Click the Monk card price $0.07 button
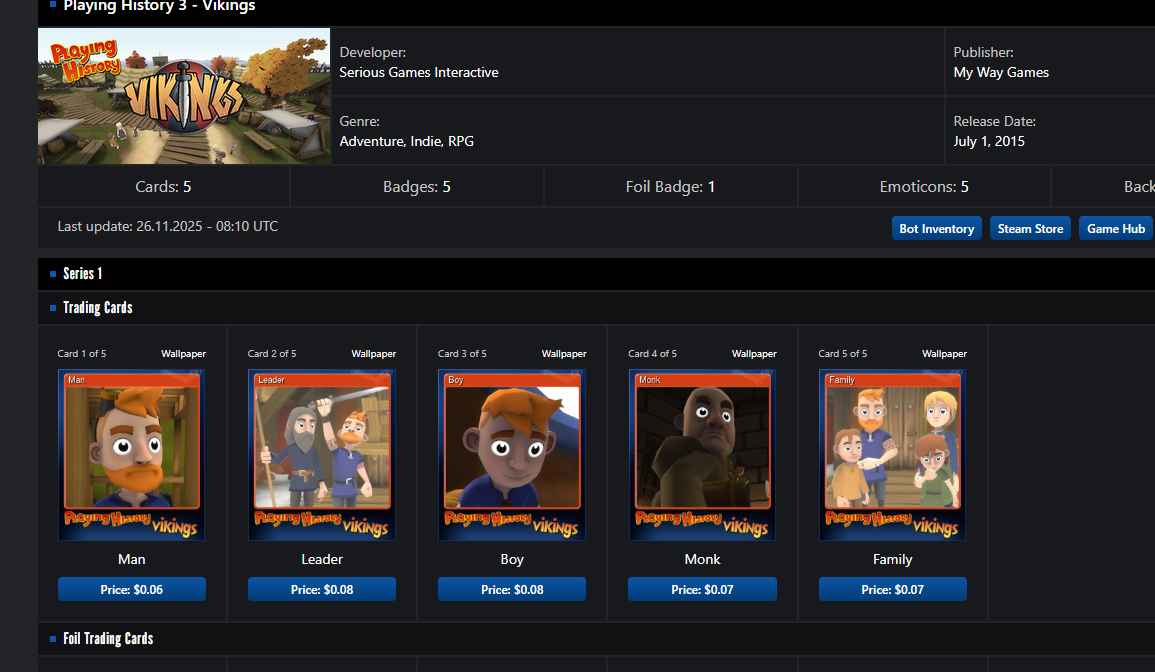1155x672 pixels. (x=702, y=589)
